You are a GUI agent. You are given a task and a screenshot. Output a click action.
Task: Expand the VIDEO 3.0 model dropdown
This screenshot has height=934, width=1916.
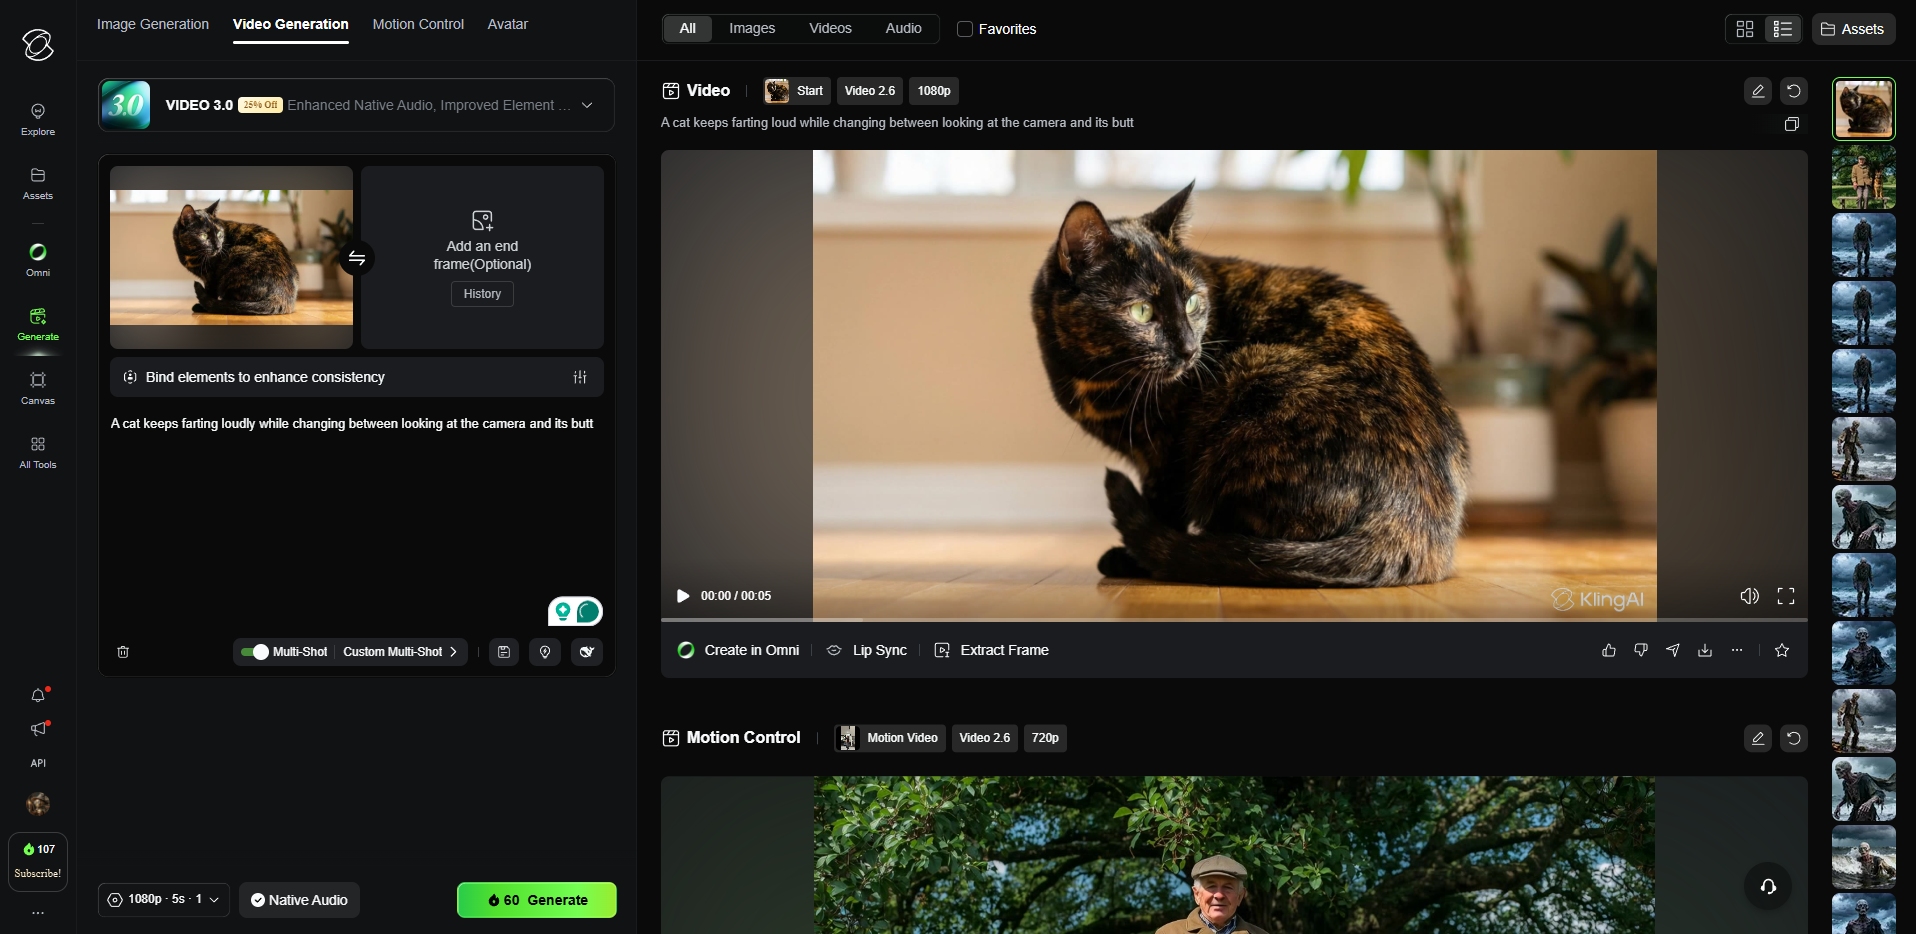point(587,105)
